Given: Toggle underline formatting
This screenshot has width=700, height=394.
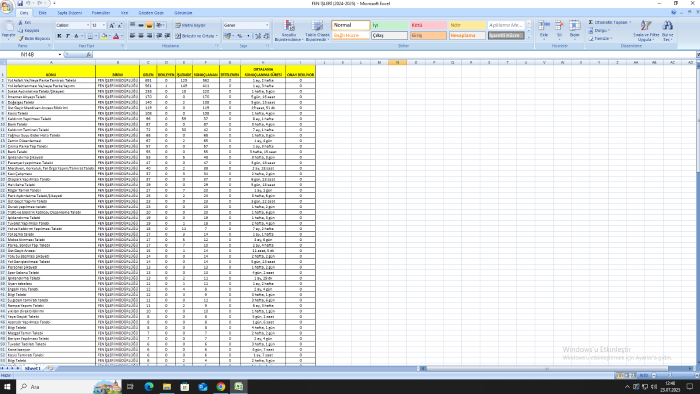Looking at the screenshot, I should 76,36.
